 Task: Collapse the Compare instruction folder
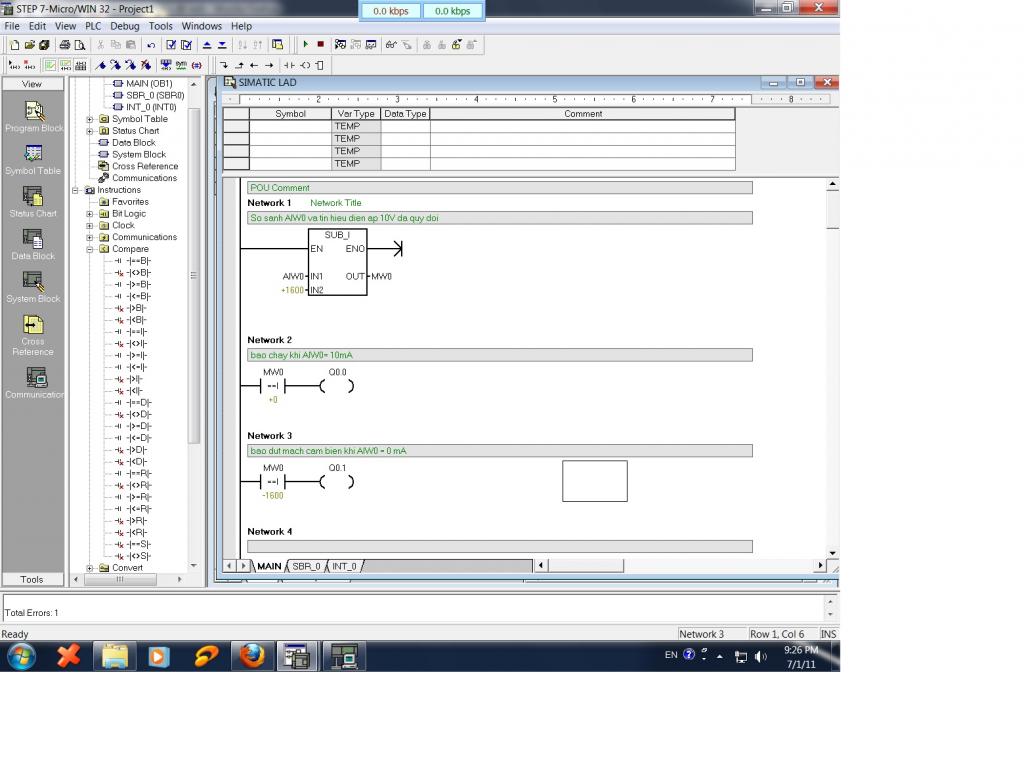pos(90,249)
